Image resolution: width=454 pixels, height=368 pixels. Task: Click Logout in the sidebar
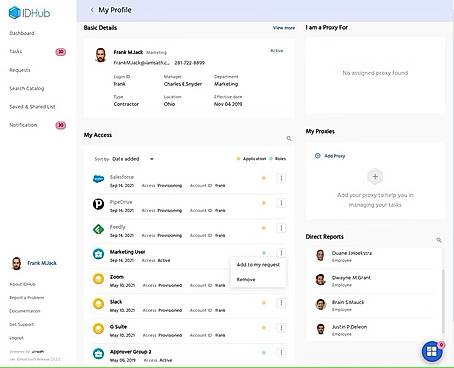16,338
